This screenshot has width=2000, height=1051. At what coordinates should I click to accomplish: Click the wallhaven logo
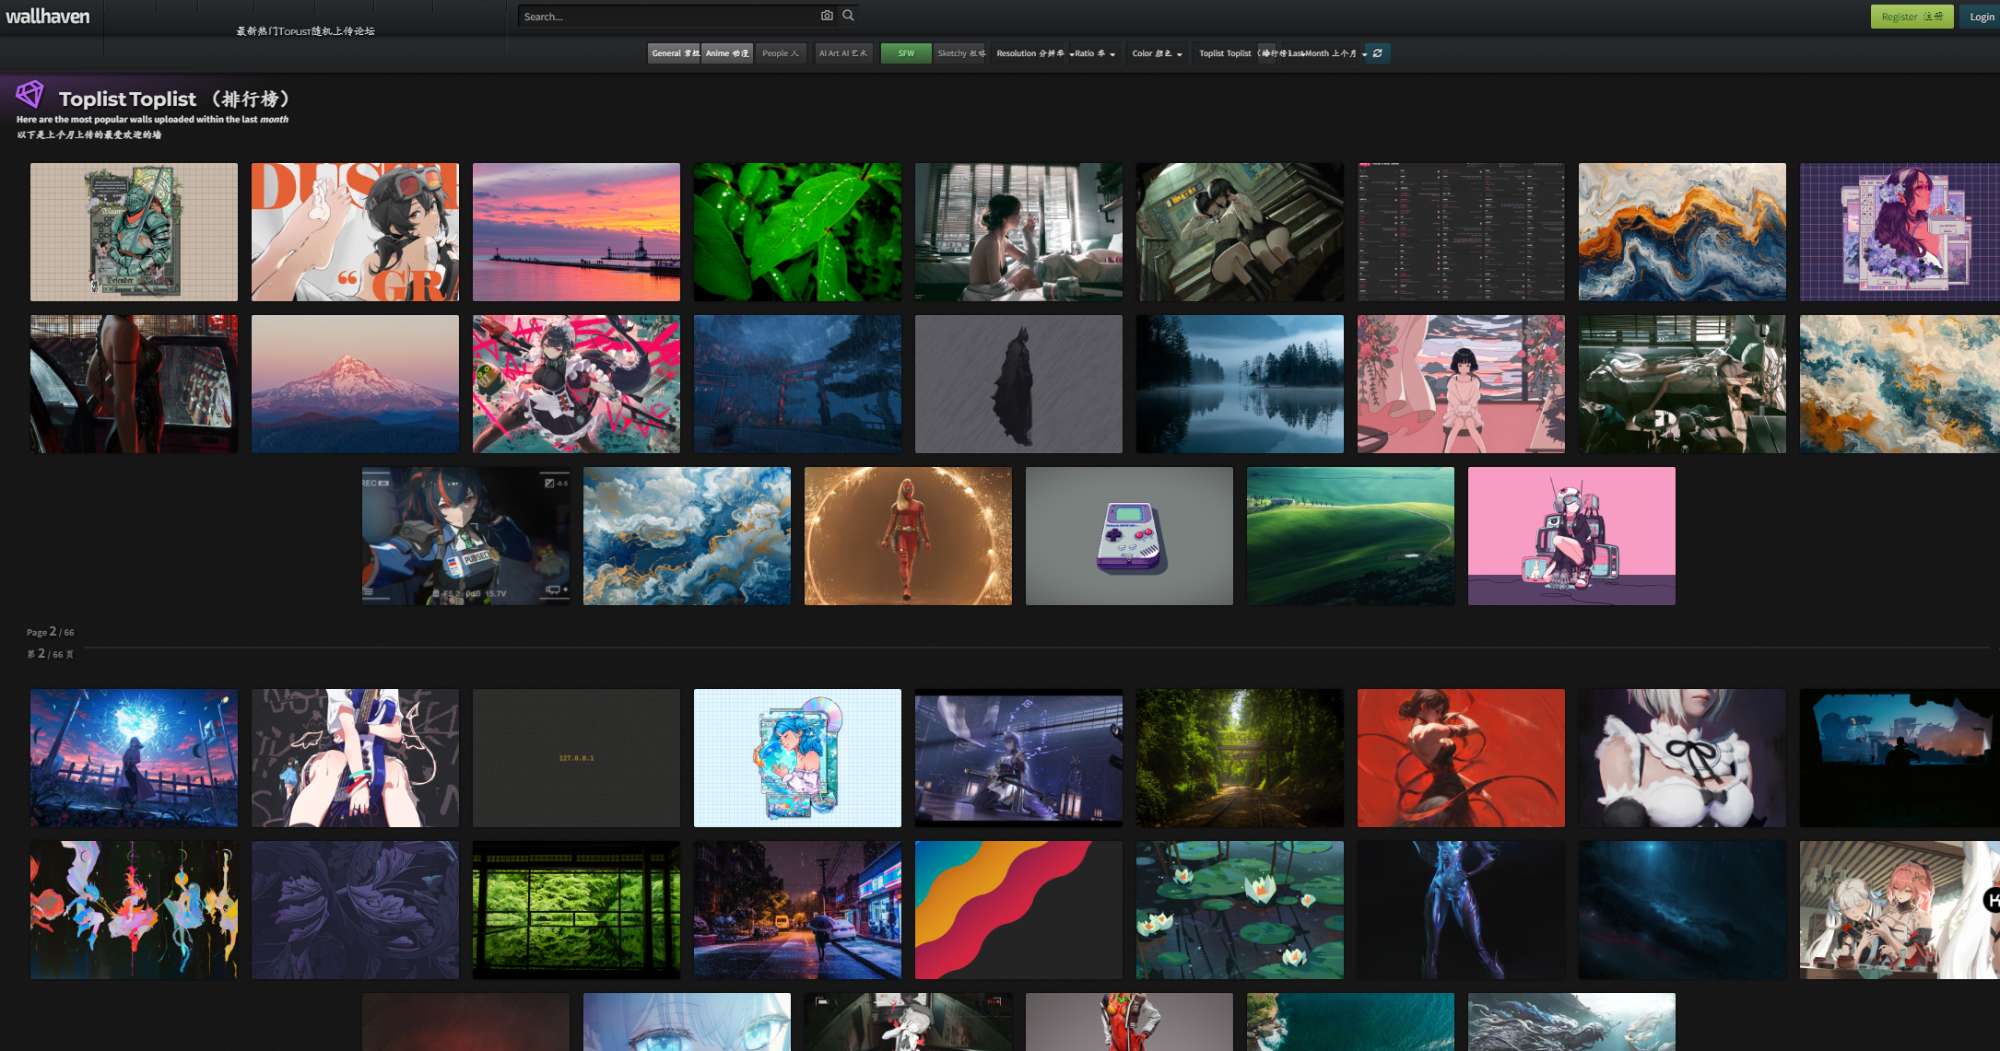(47, 16)
